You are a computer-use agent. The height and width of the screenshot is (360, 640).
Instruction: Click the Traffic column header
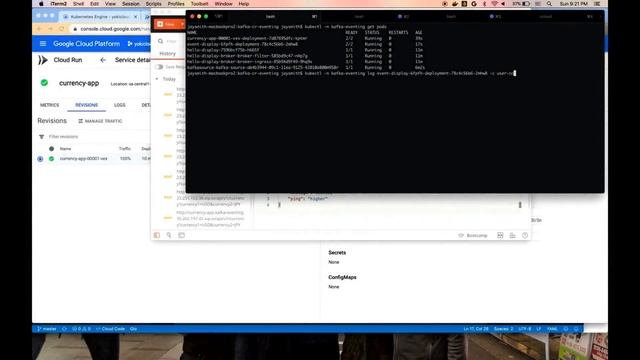(125, 149)
